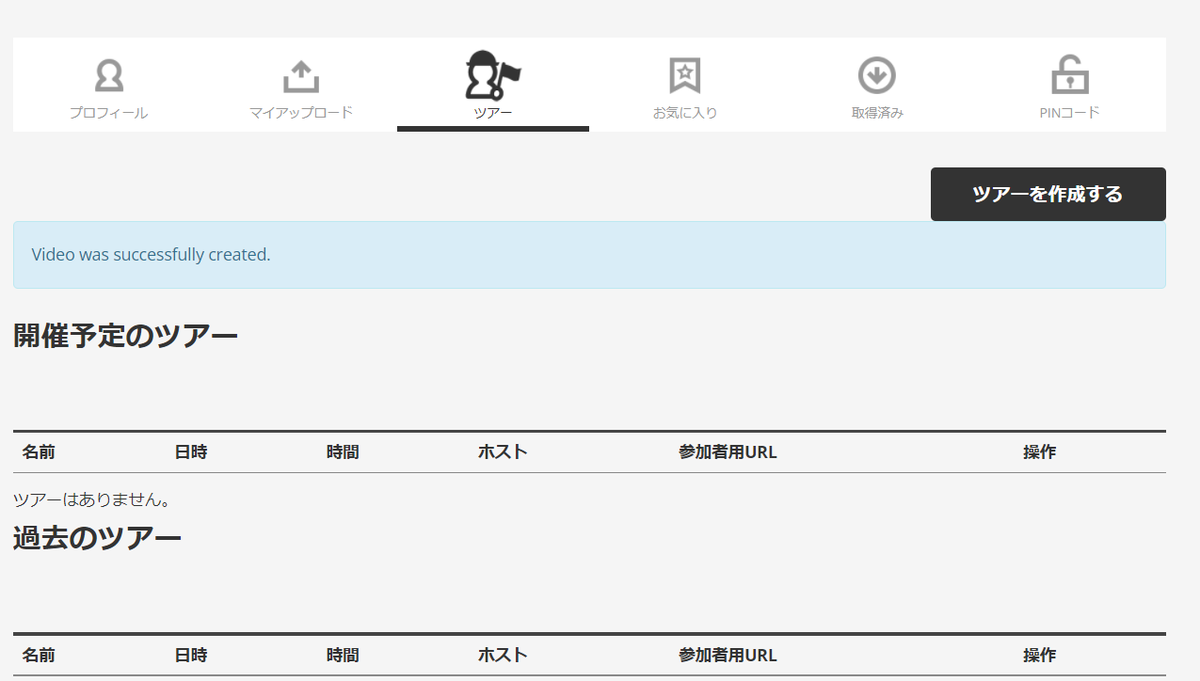Click the 開催予定のツアー heading
The height and width of the screenshot is (681, 1200).
(126, 336)
